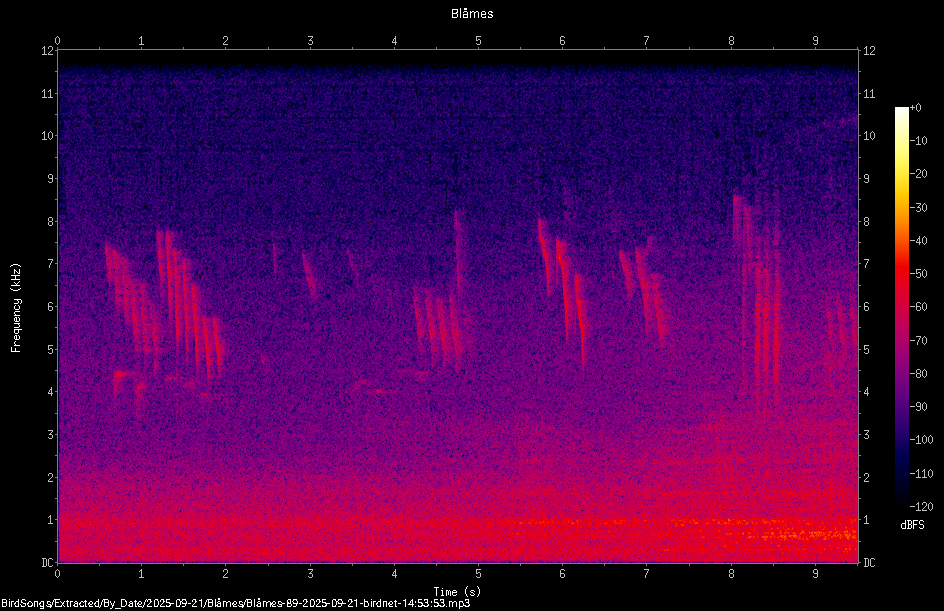Click the yellow -20 dBFS region of color bar
944x611 pixels.
tap(901, 174)
